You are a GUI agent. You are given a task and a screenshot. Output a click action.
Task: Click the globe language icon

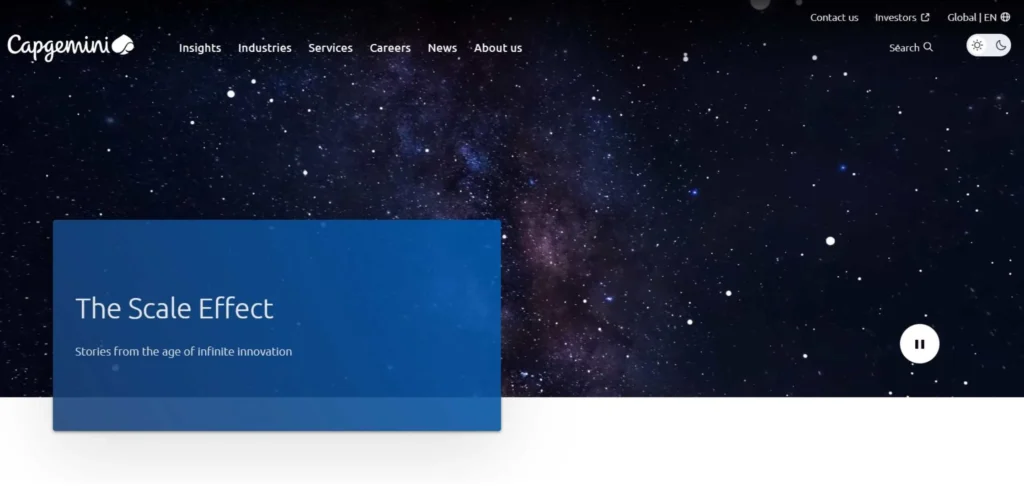[1005, 18]
